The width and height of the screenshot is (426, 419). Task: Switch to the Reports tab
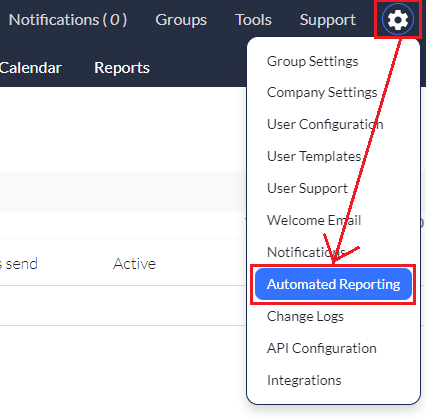122,68
